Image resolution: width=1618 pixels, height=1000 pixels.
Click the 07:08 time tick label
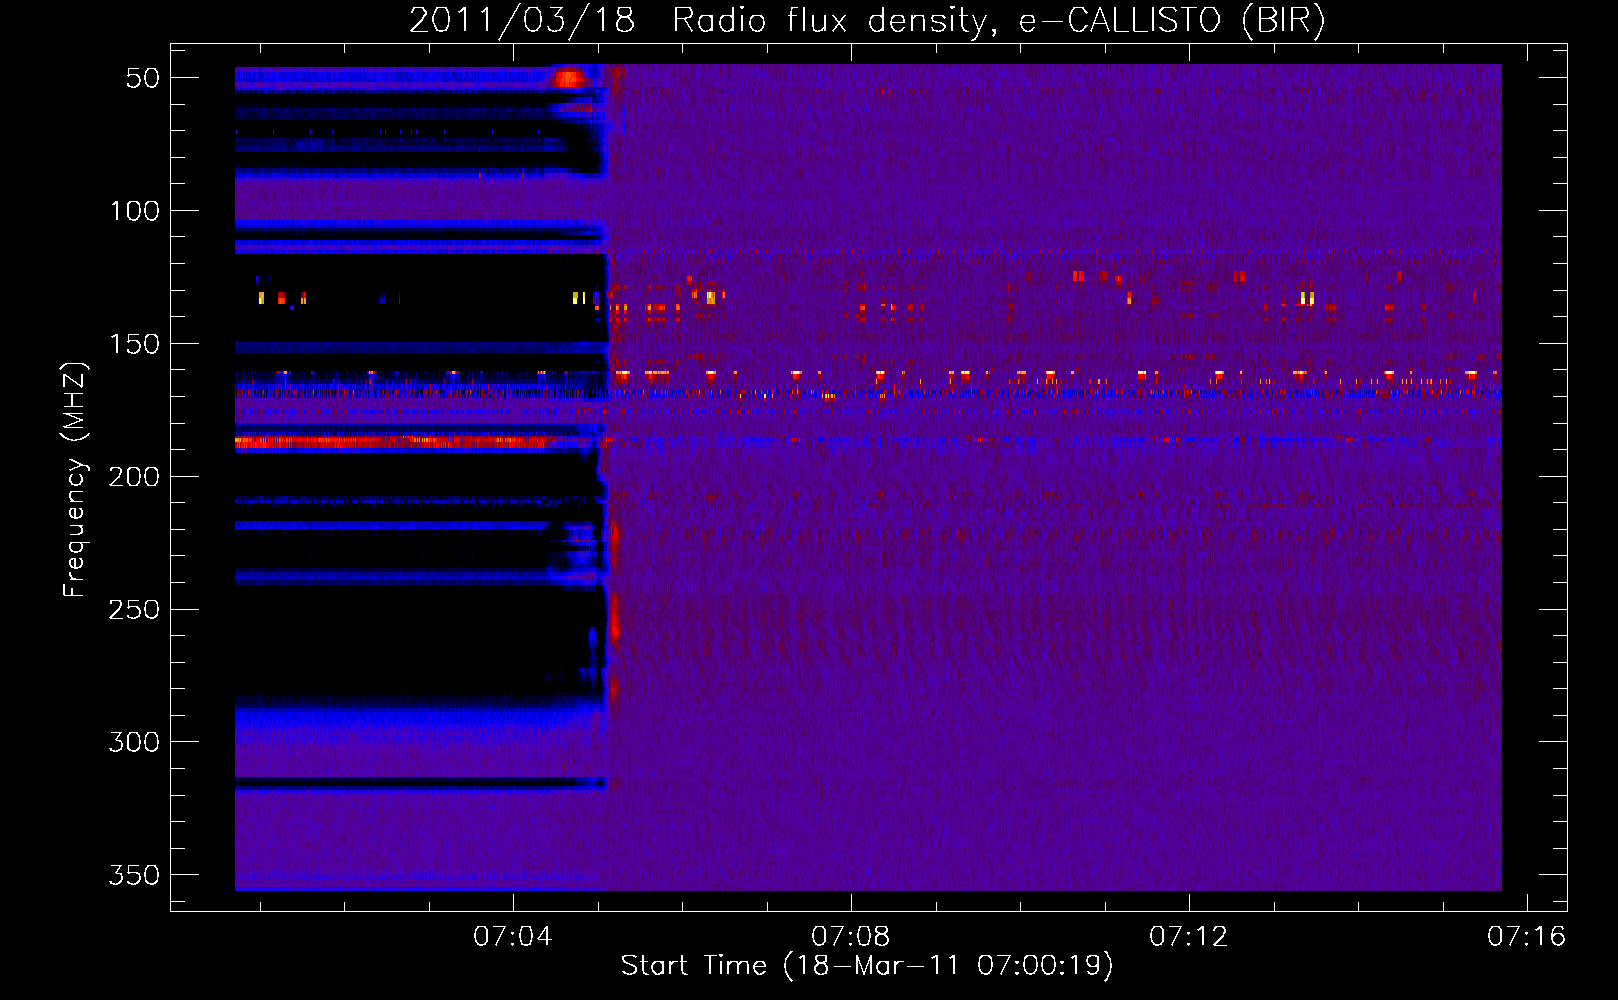tap(851, 937)
